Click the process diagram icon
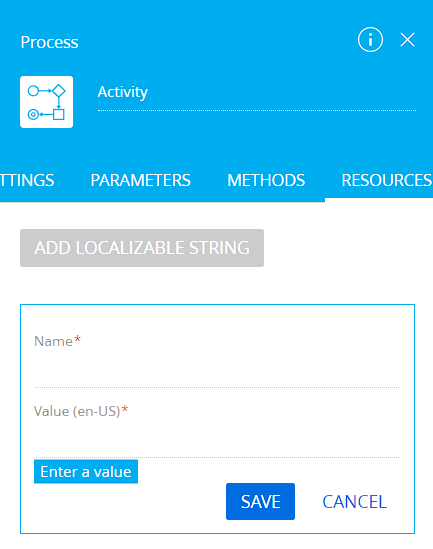Image resolution: width=433 pixels, height=549 pixels. 47,102
